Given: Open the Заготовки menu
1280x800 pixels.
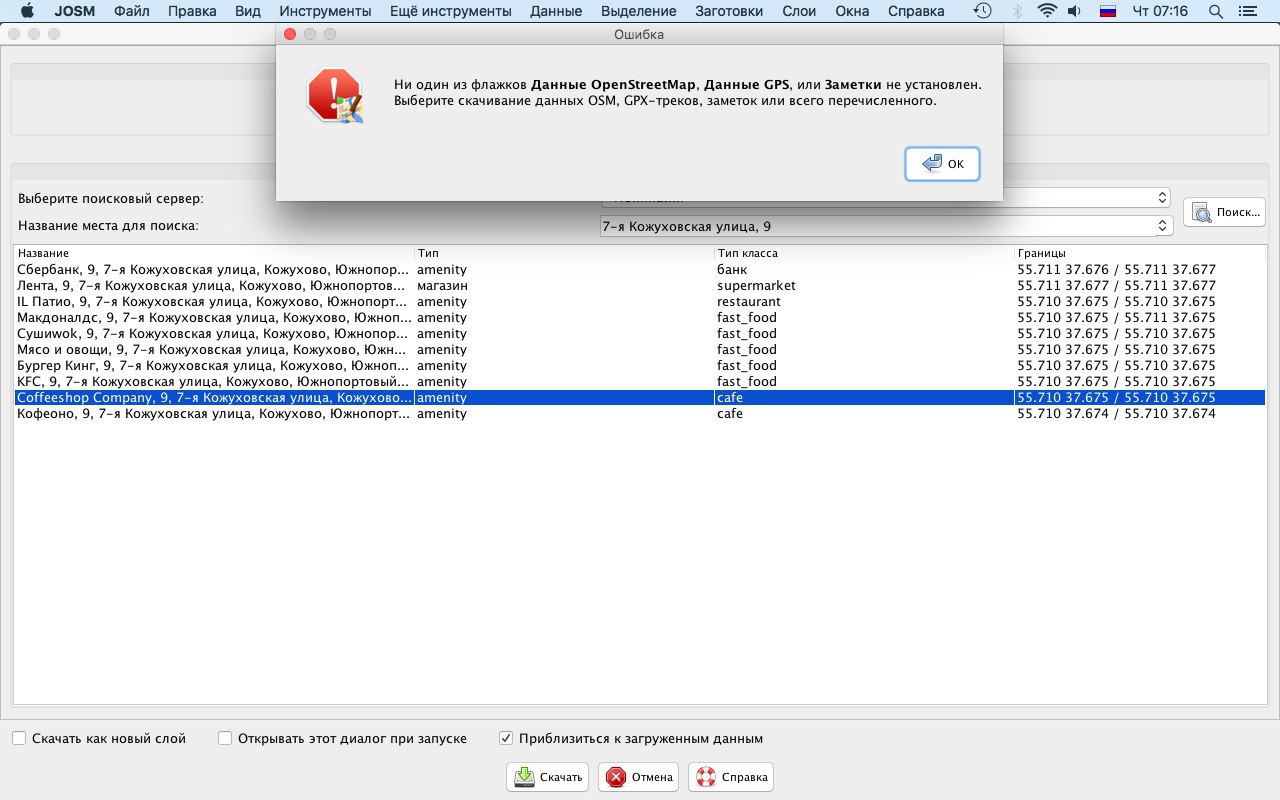Looking at the screenshot, I should pos(729,11).
